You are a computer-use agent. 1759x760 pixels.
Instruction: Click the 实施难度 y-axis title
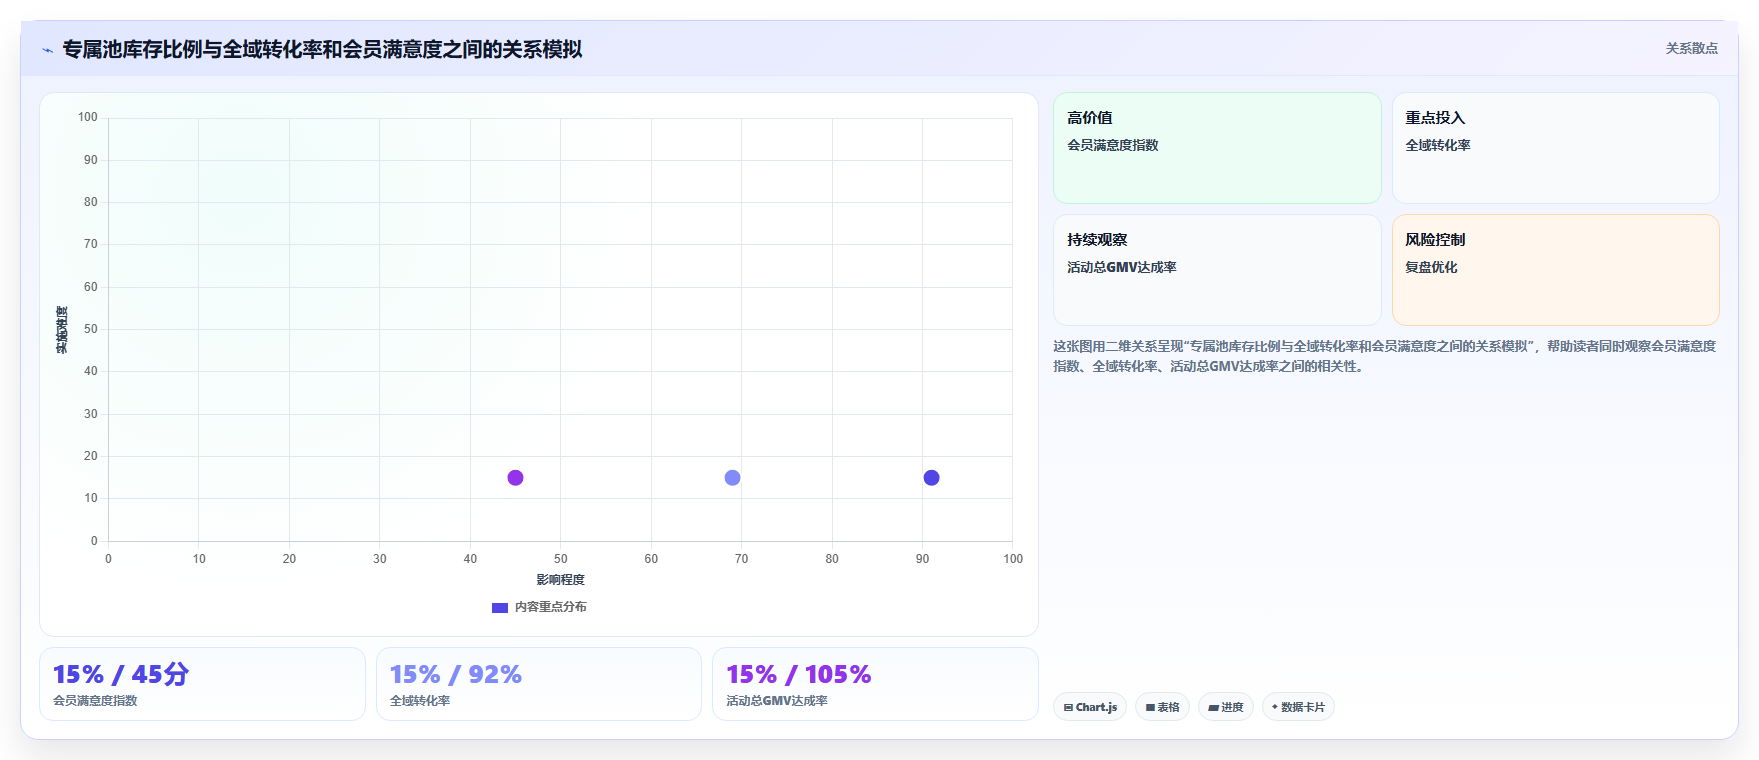pos(62,330)
